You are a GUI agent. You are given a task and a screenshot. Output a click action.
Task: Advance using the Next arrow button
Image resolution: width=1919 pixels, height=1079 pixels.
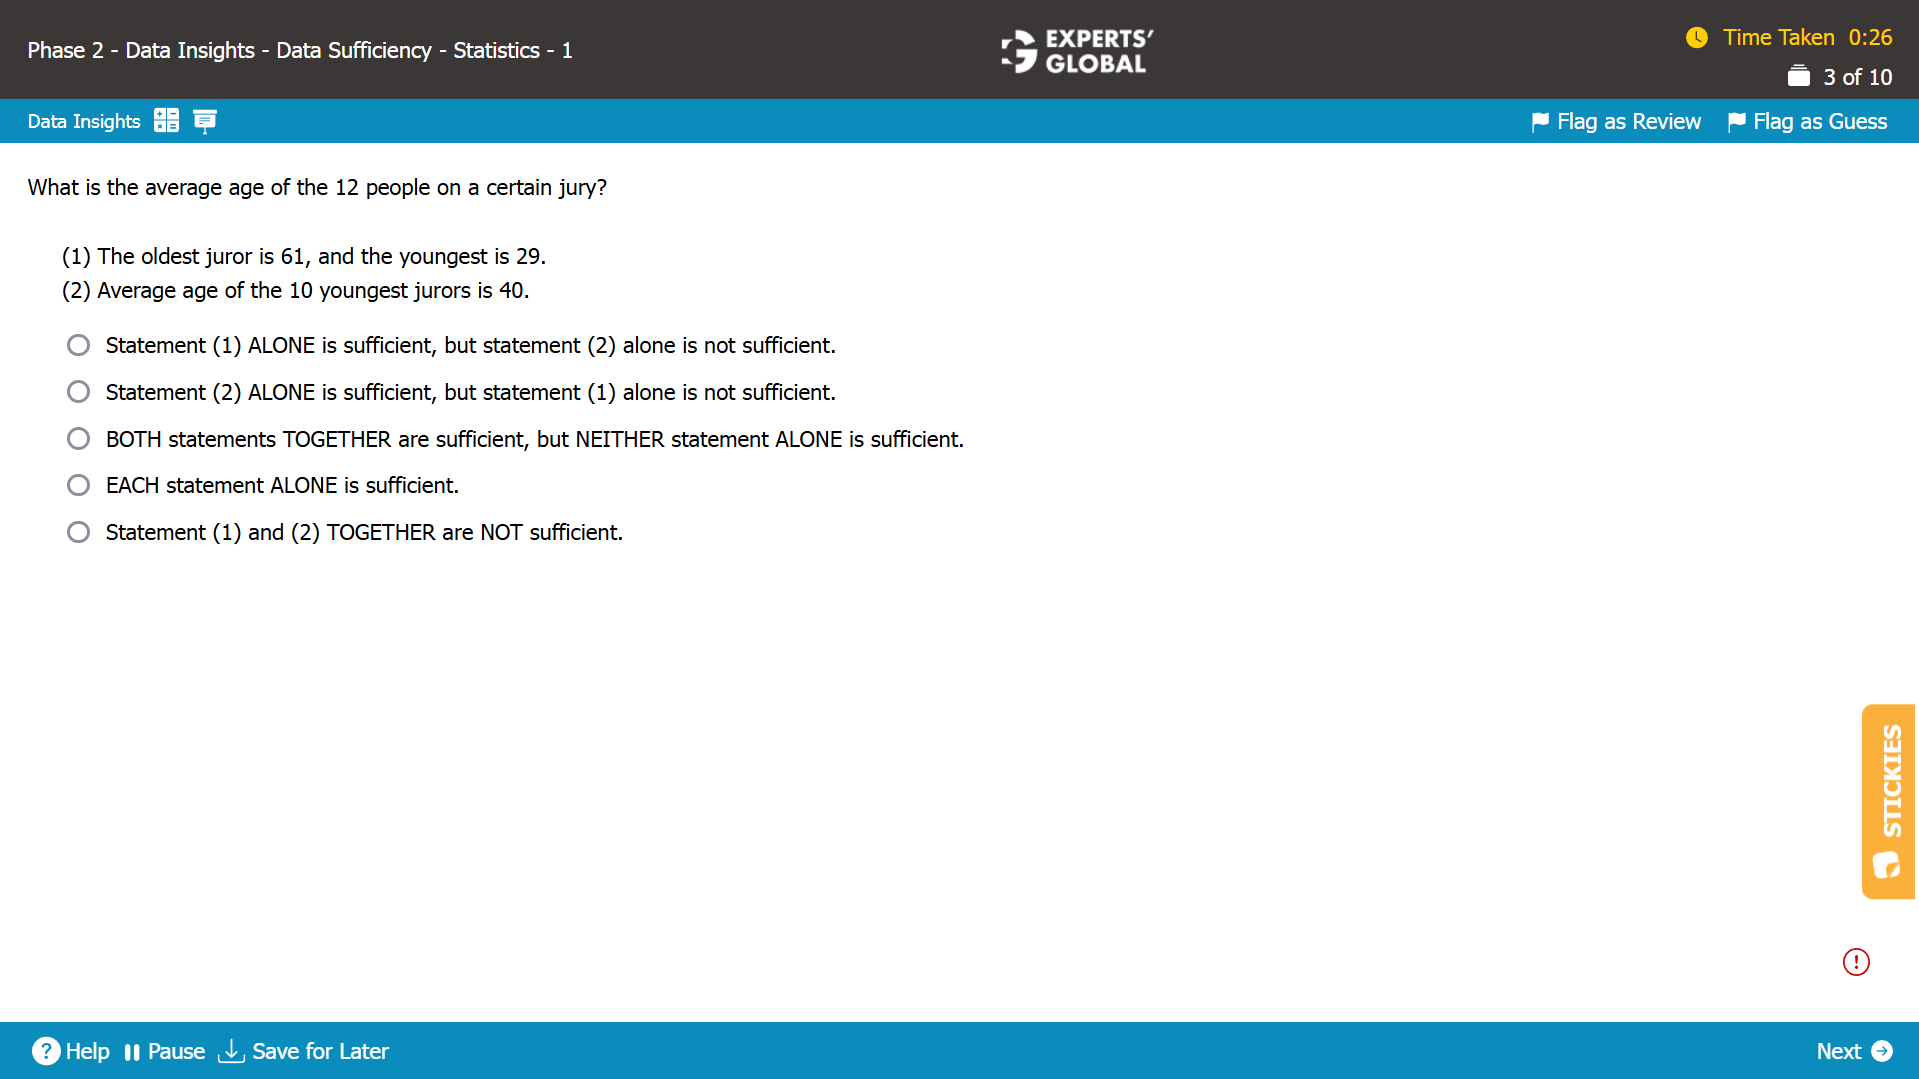pos(1884,1051)
